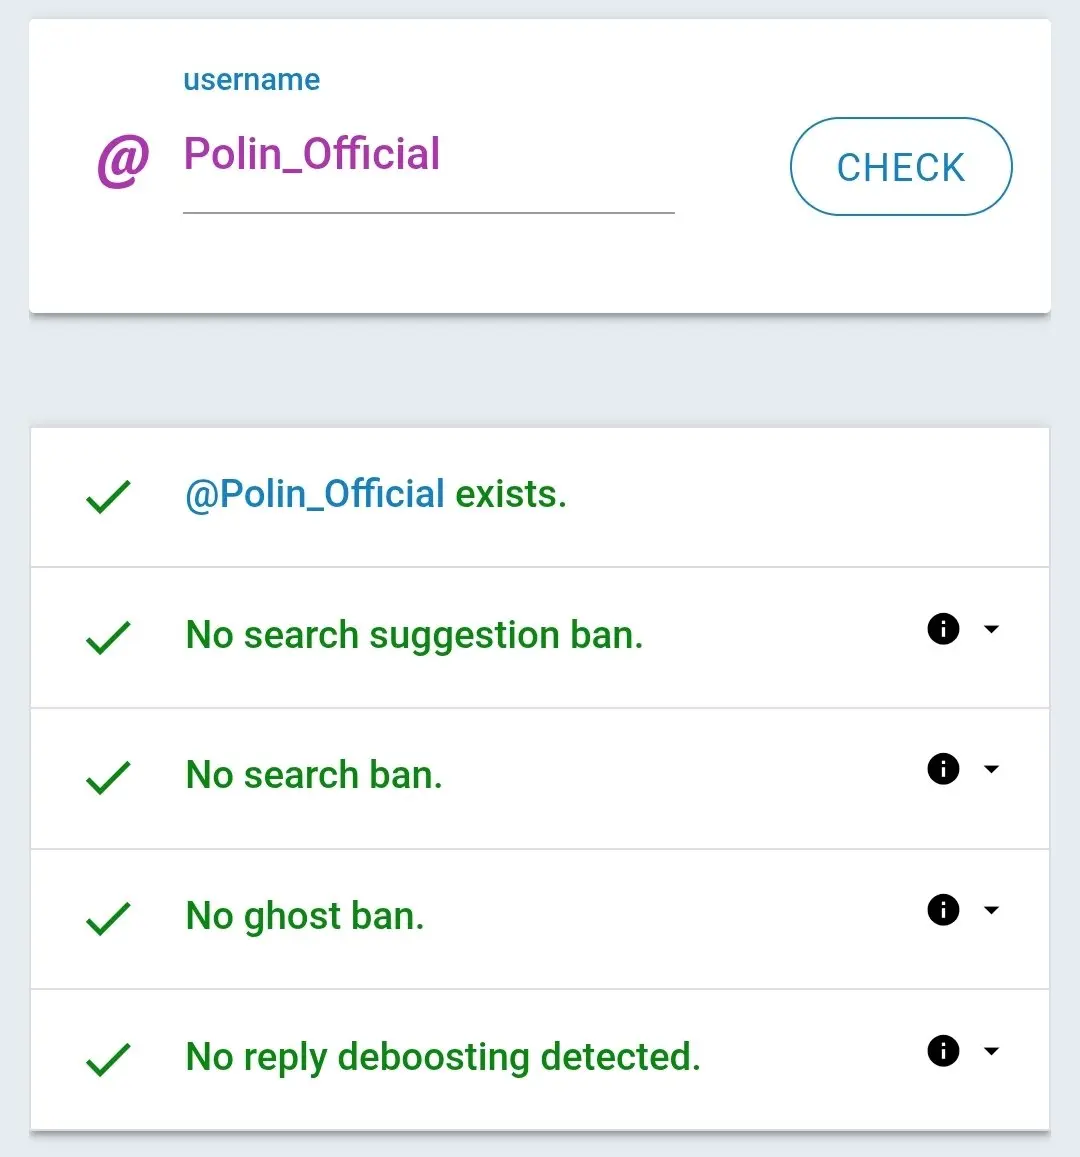
Task: Expand the search ban details
Action: coord(991,769)
